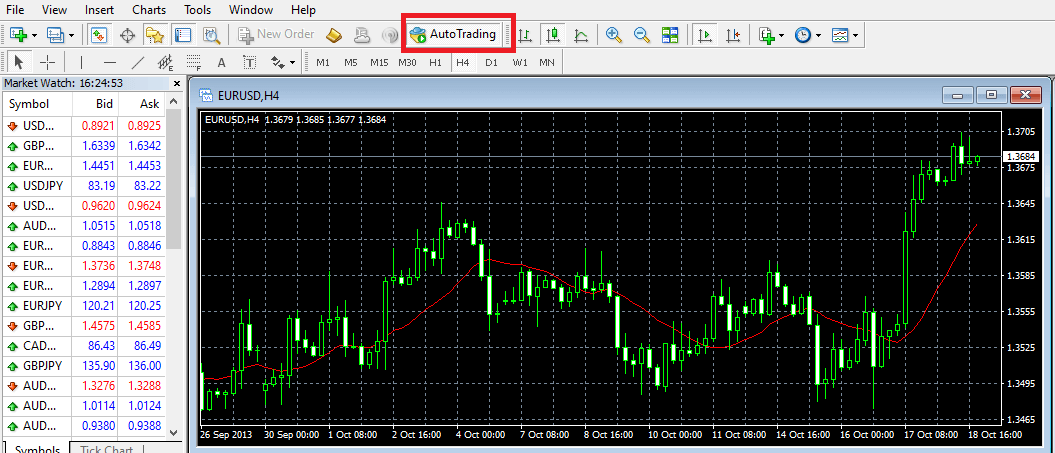Switch to candlesticks chart display
The width and height of the screenshot is (1055, 453).
click(554, 34)
